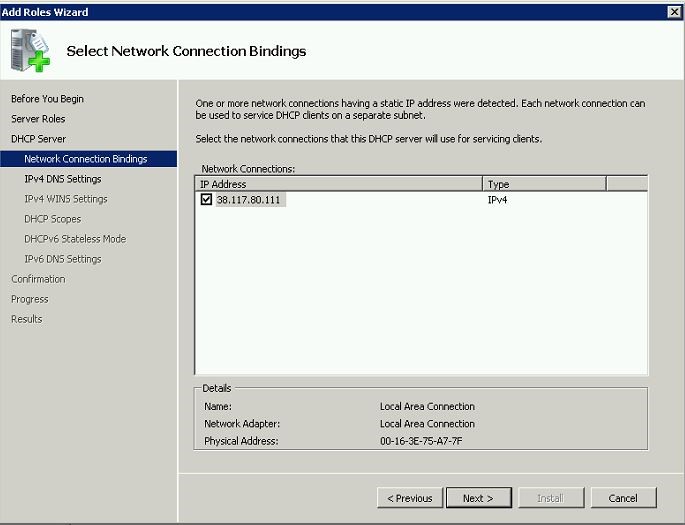Close the Add Roles Wizard window

point(675,12)
